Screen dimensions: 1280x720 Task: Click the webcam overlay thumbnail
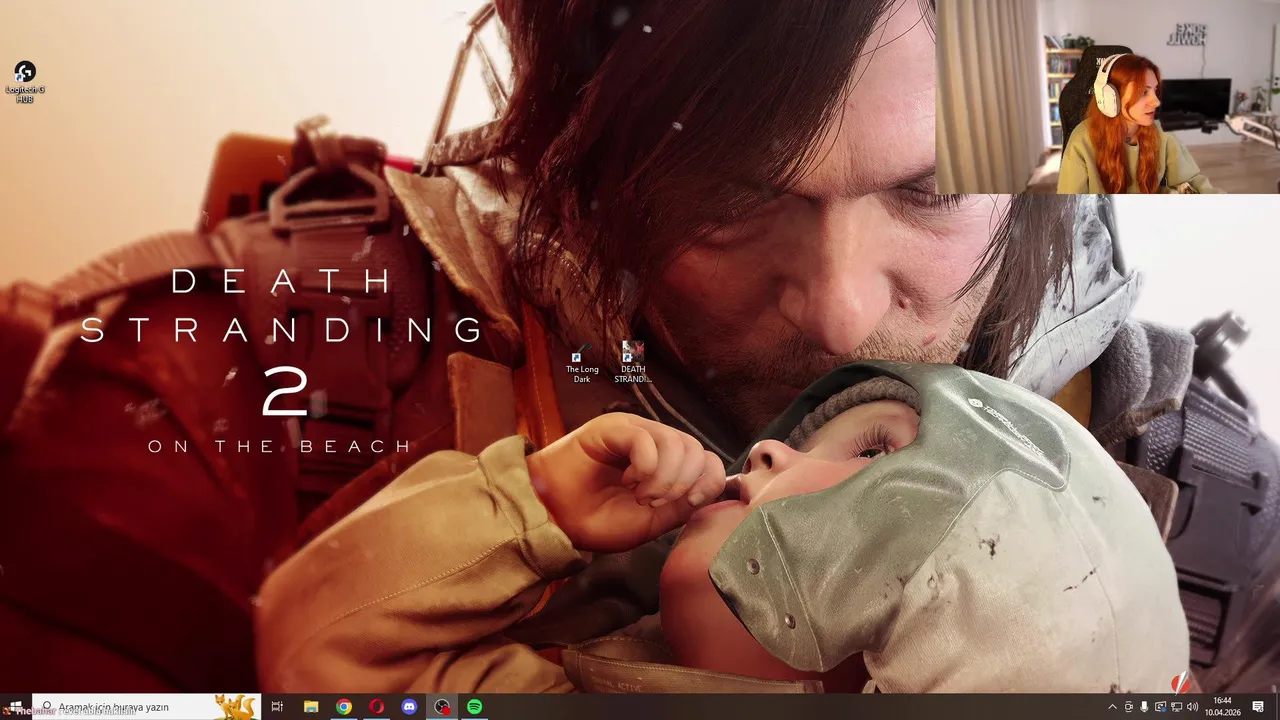1107,97
